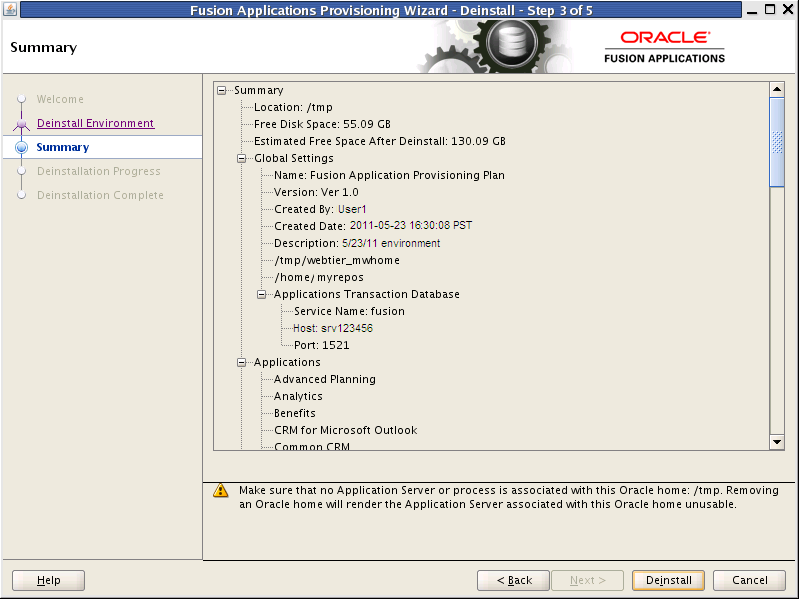This screenshot has height=599, width=799.
Task: Click the Java icon in the title bar
Action: click(x=10, y=9)
